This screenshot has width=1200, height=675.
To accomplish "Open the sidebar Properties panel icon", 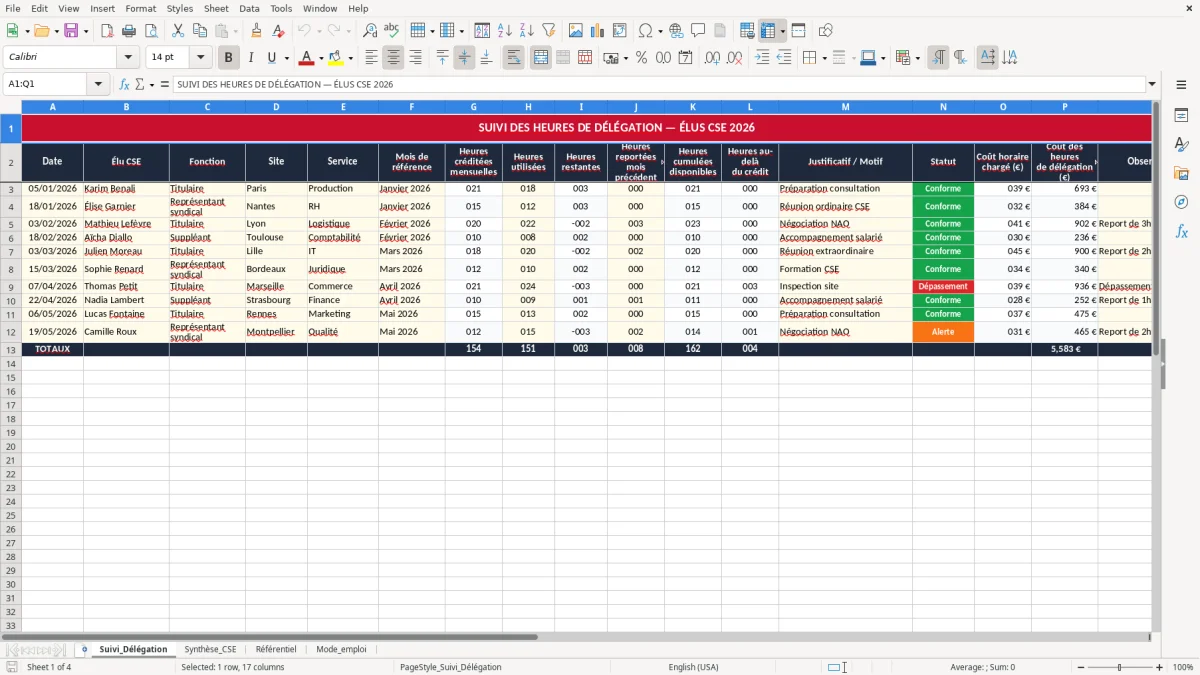I will pyautogui.click(x=1181, y=115).
